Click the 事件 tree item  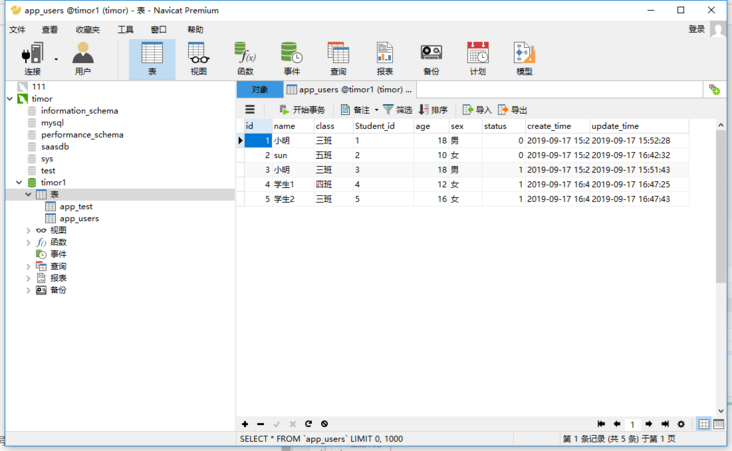coord(58,254)
